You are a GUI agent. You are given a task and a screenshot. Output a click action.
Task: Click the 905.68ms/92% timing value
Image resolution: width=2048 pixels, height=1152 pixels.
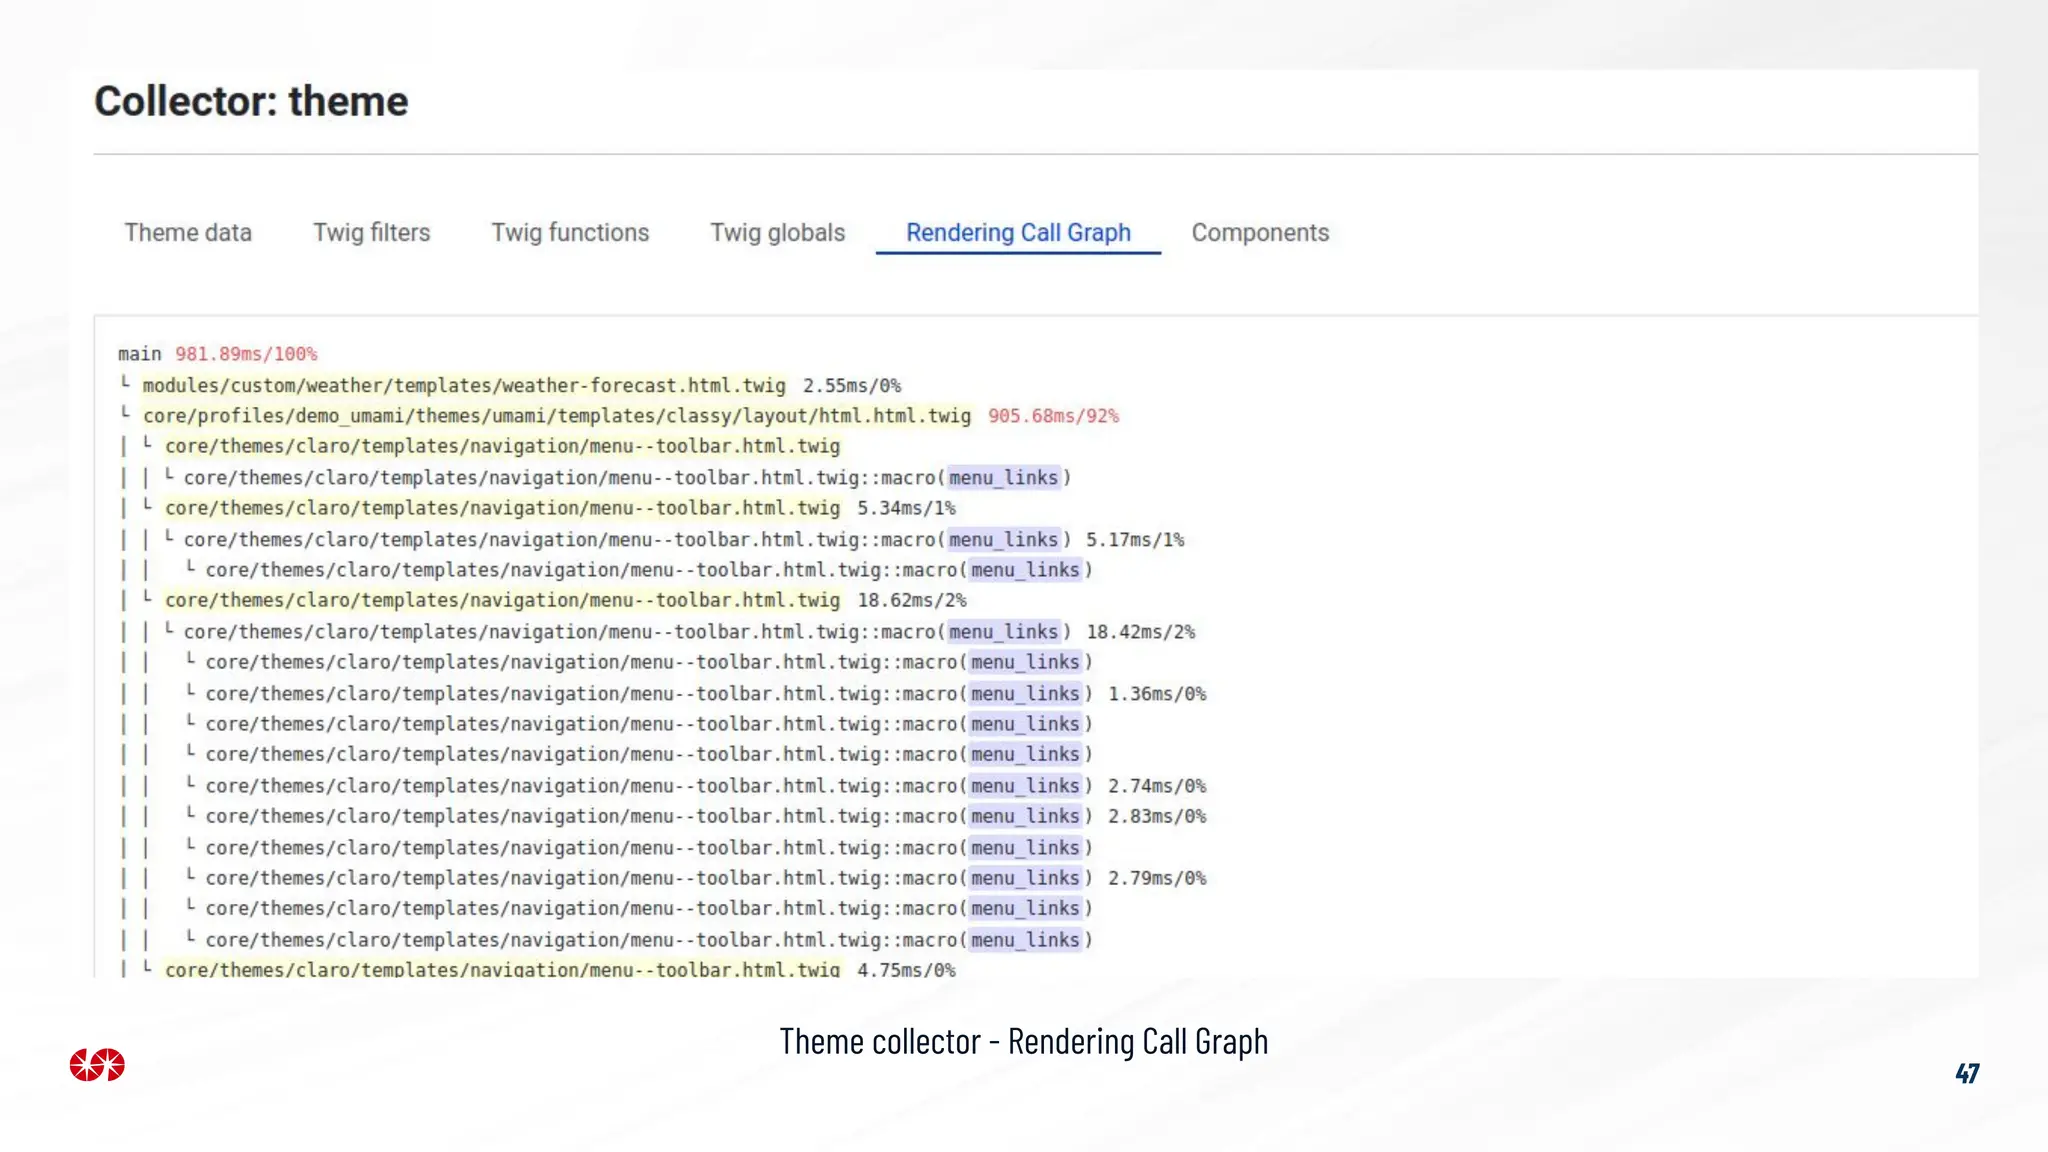[1053, 416]
